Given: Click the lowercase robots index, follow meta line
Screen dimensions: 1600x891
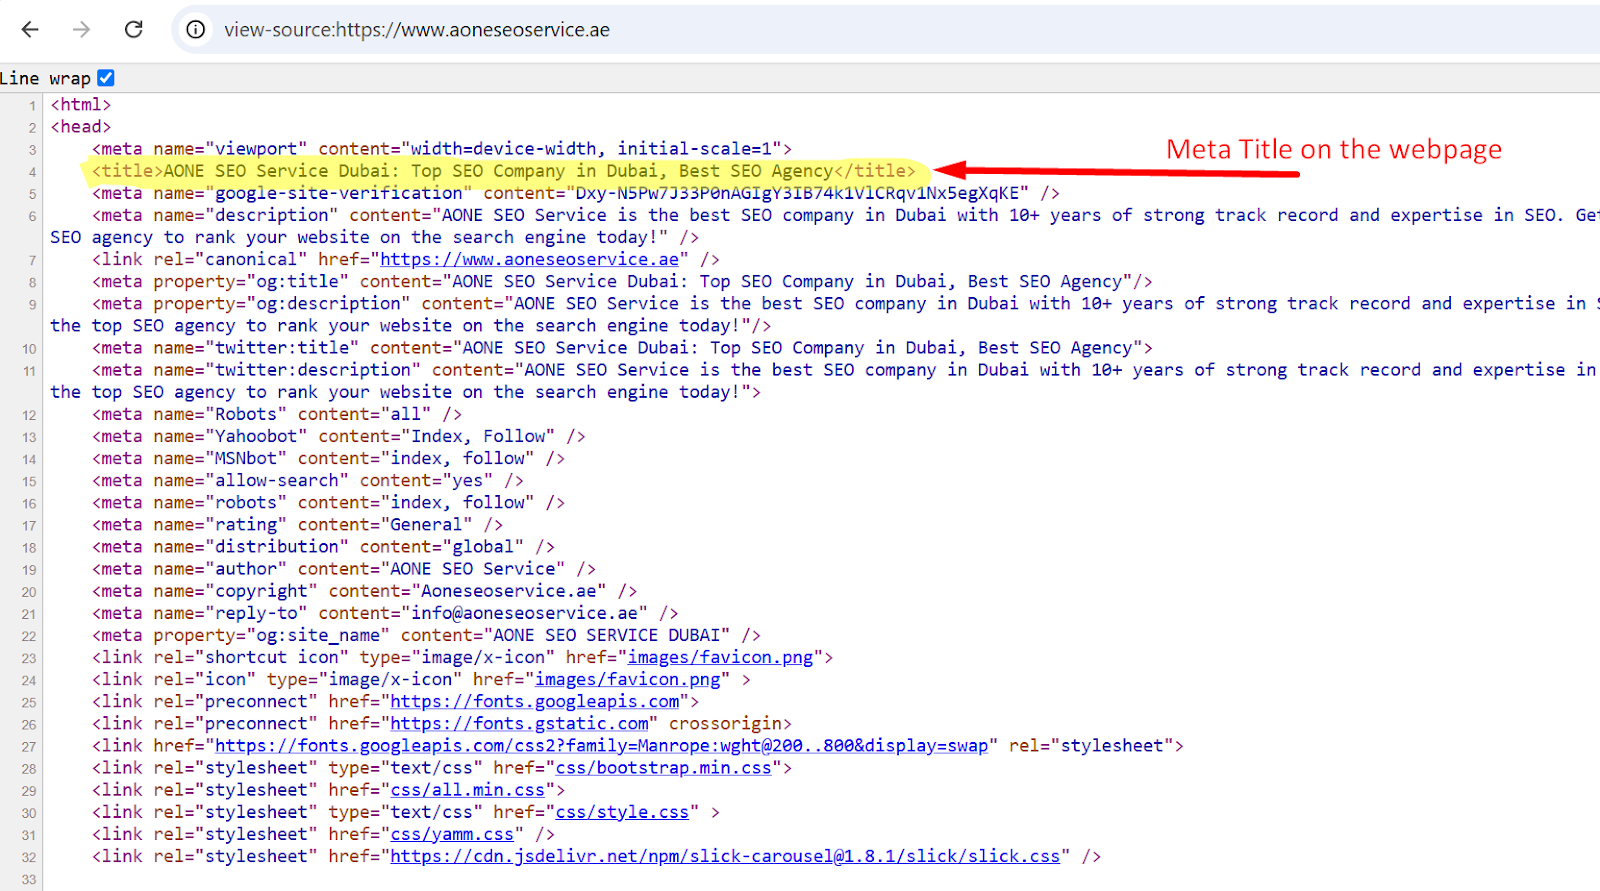Looking at the screenshot, I should [329, 502].
